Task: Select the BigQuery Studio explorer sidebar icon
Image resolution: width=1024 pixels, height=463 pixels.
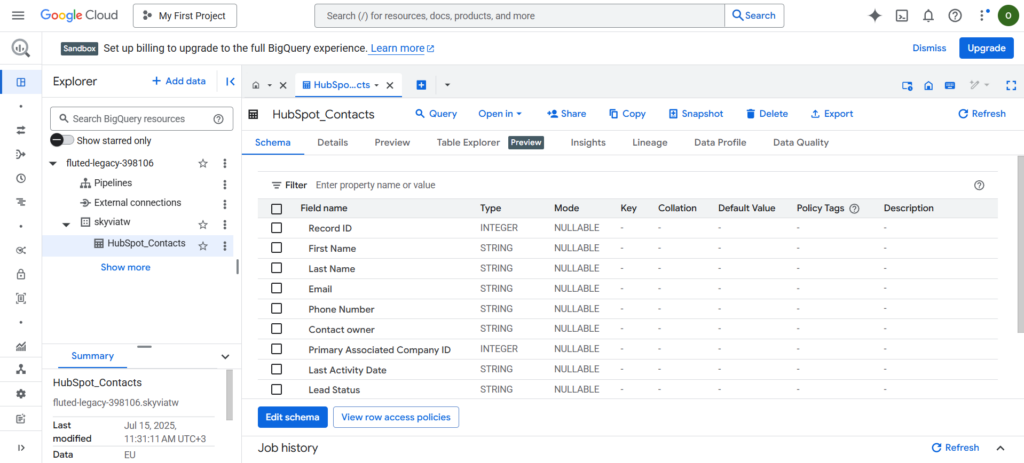Action: [21, 82]
